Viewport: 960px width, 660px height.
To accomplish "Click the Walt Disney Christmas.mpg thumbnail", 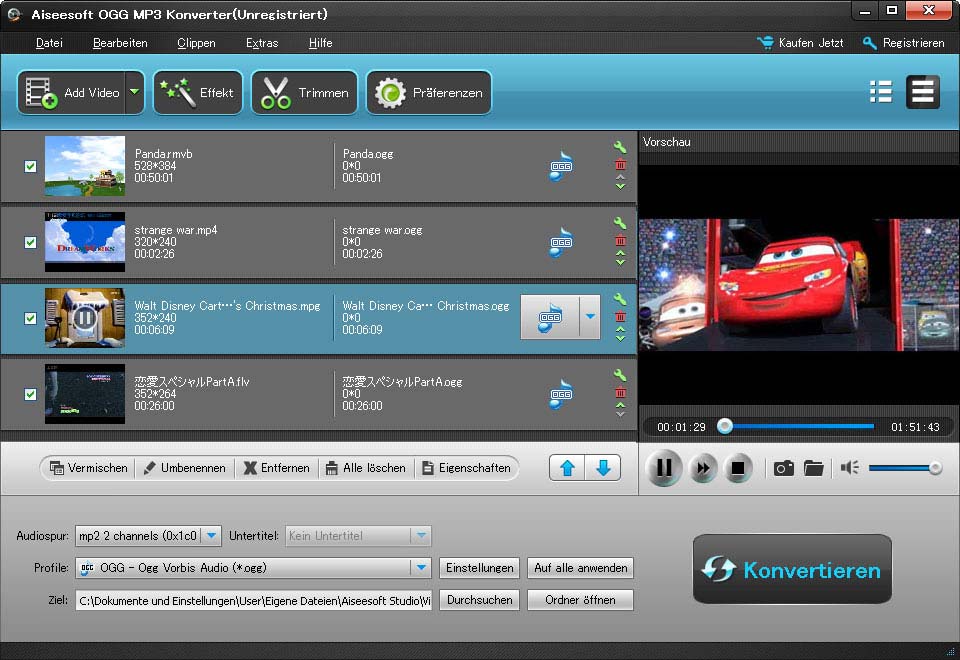I will click(x=84, y=318).
